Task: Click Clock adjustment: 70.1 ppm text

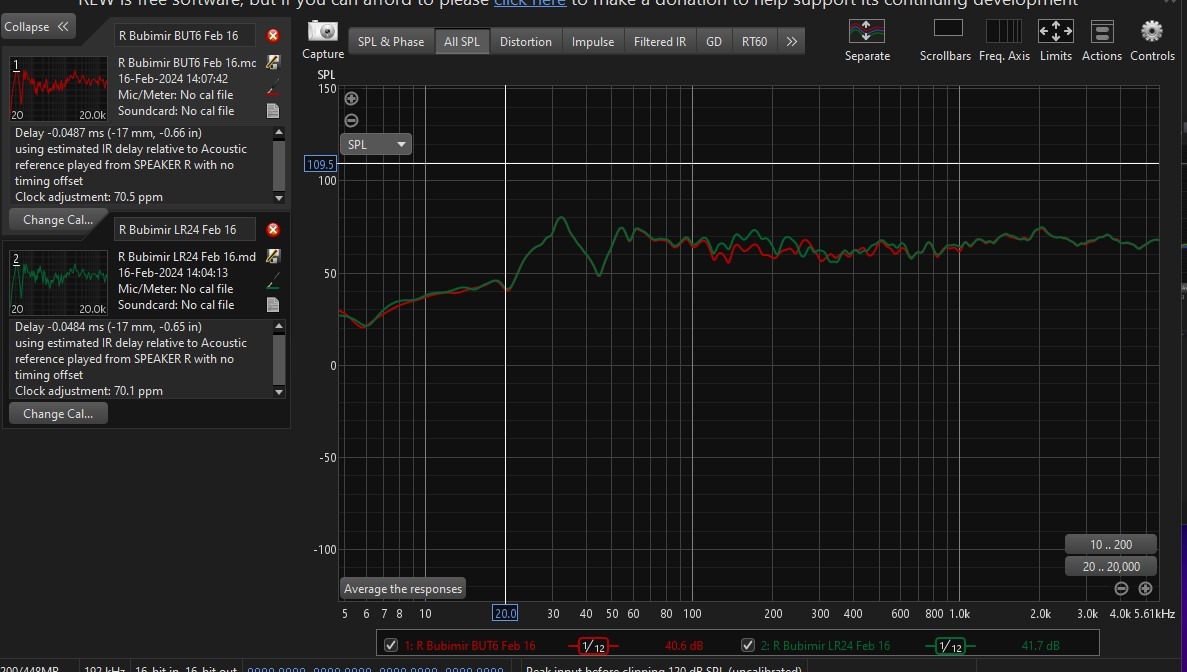Action: pos(89,390)
